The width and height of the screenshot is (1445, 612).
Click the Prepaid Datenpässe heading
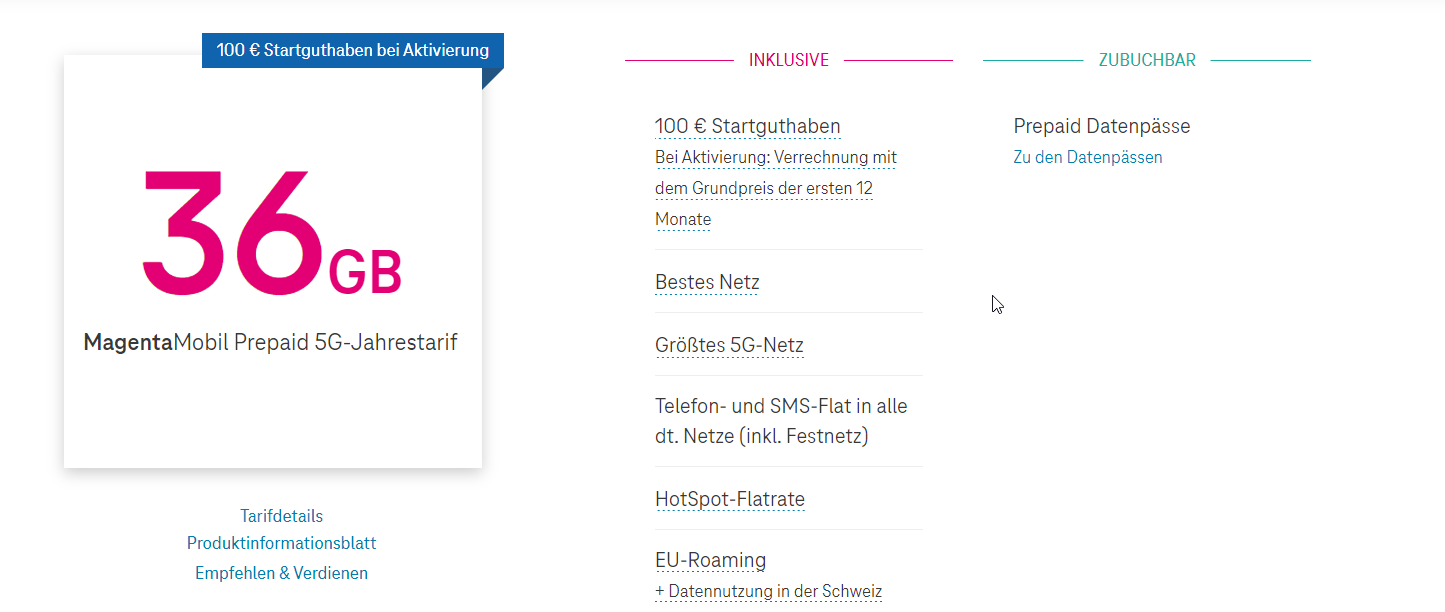click(1101, 126)
